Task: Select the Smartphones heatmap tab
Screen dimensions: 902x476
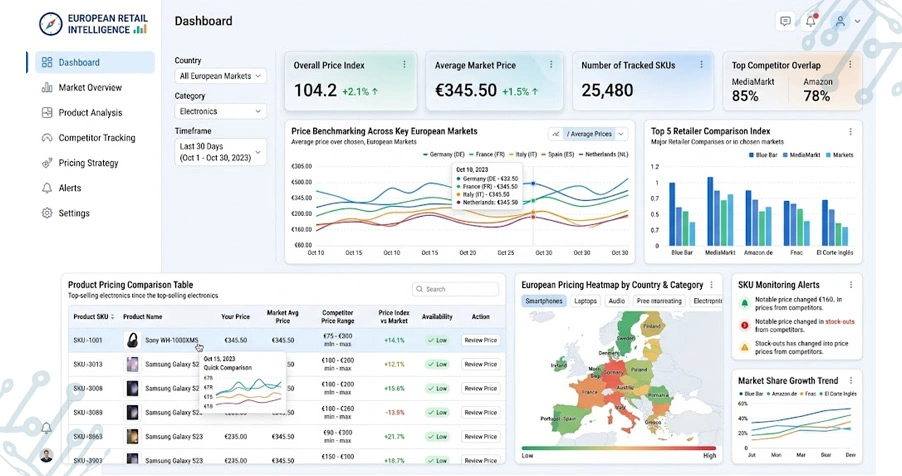Action: [x=544, y=301]
